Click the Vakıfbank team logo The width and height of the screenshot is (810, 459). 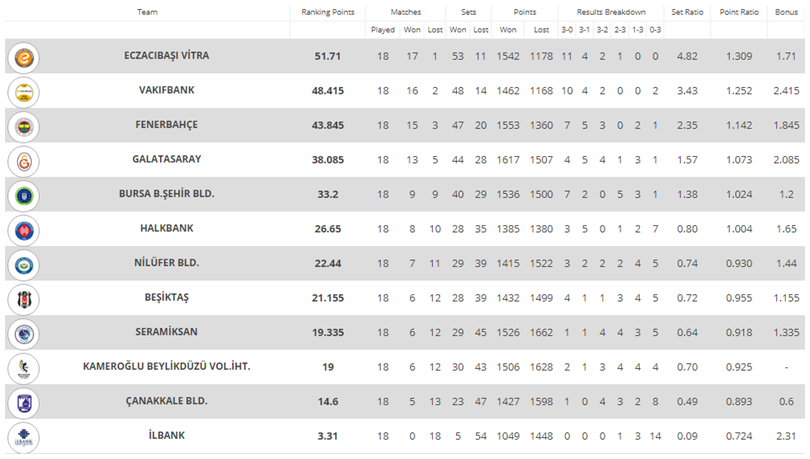pyautogui.click(x=24, y=92)
